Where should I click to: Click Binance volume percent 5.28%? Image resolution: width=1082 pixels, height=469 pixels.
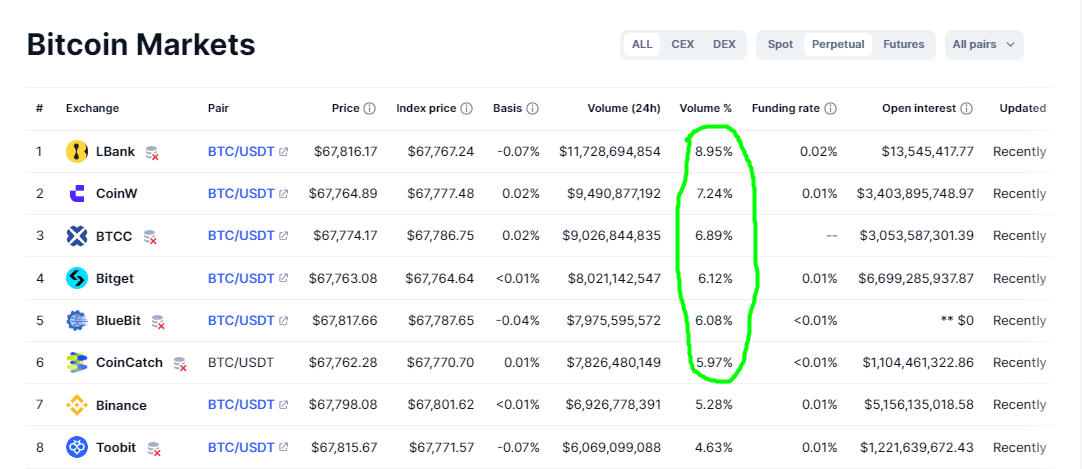coord(714,406)
